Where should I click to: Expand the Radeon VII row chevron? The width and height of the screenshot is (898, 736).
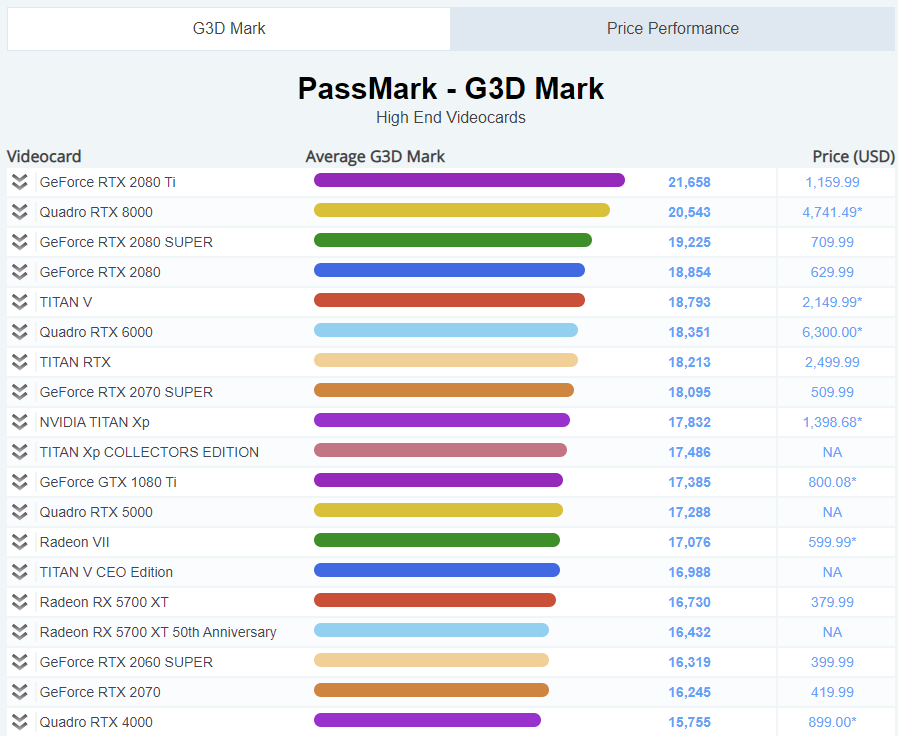19,542
